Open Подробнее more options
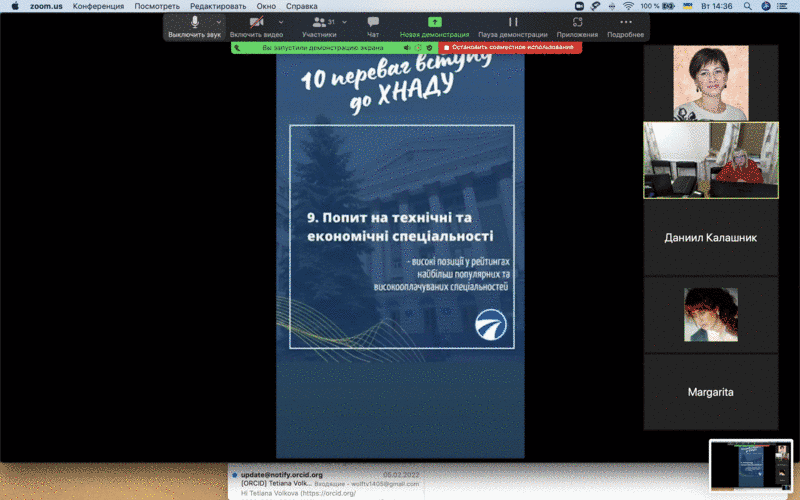 (626, 27)
